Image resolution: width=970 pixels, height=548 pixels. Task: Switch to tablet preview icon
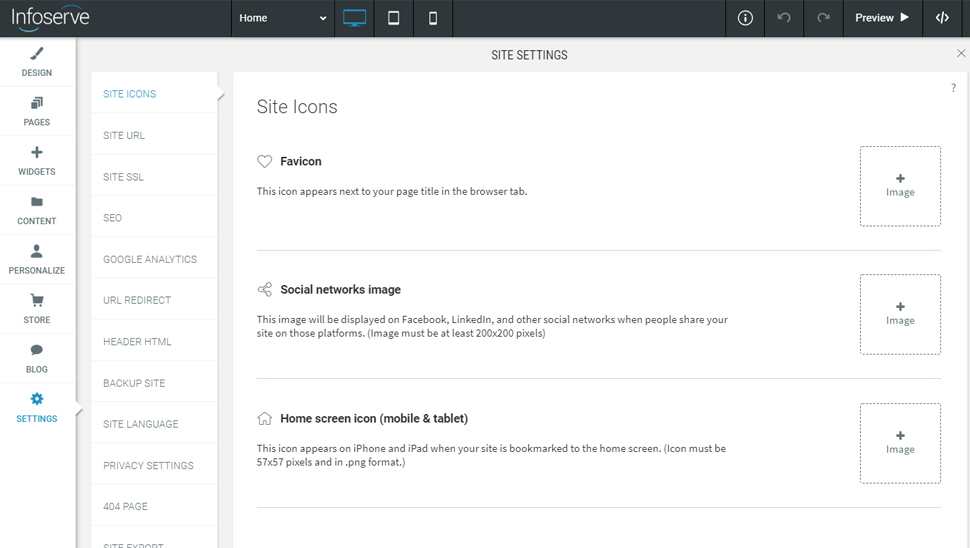(x=394, y=18)
